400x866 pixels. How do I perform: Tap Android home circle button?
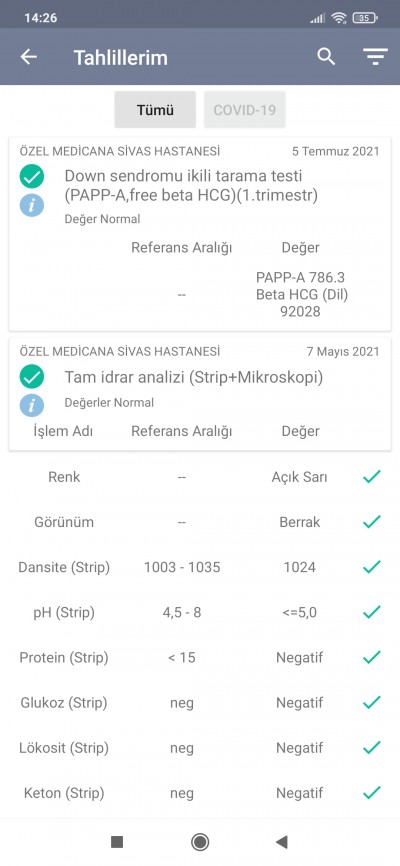pos(199,842)
